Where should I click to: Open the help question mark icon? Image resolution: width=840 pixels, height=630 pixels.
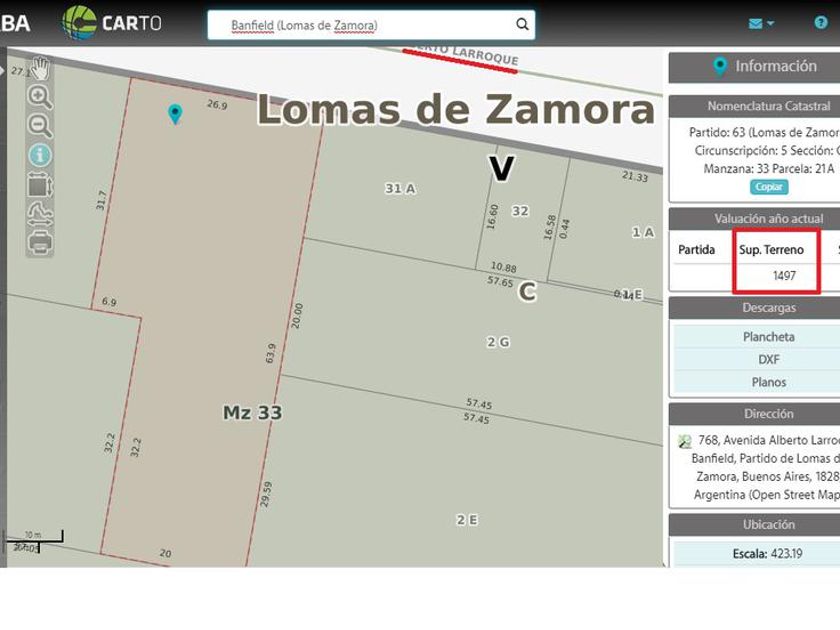coord(820,22)
